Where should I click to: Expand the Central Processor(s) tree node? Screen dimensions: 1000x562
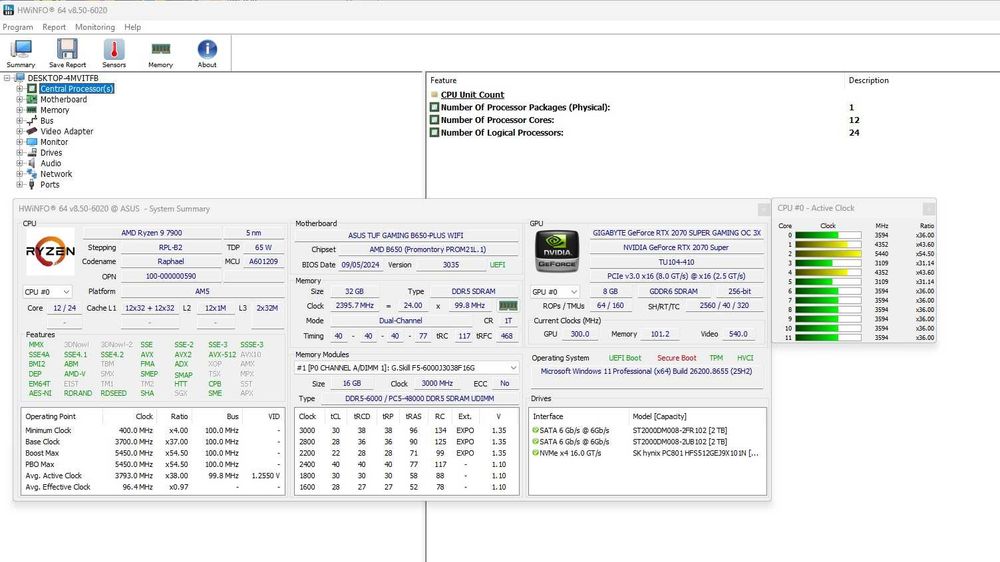(x=20, y=89)
